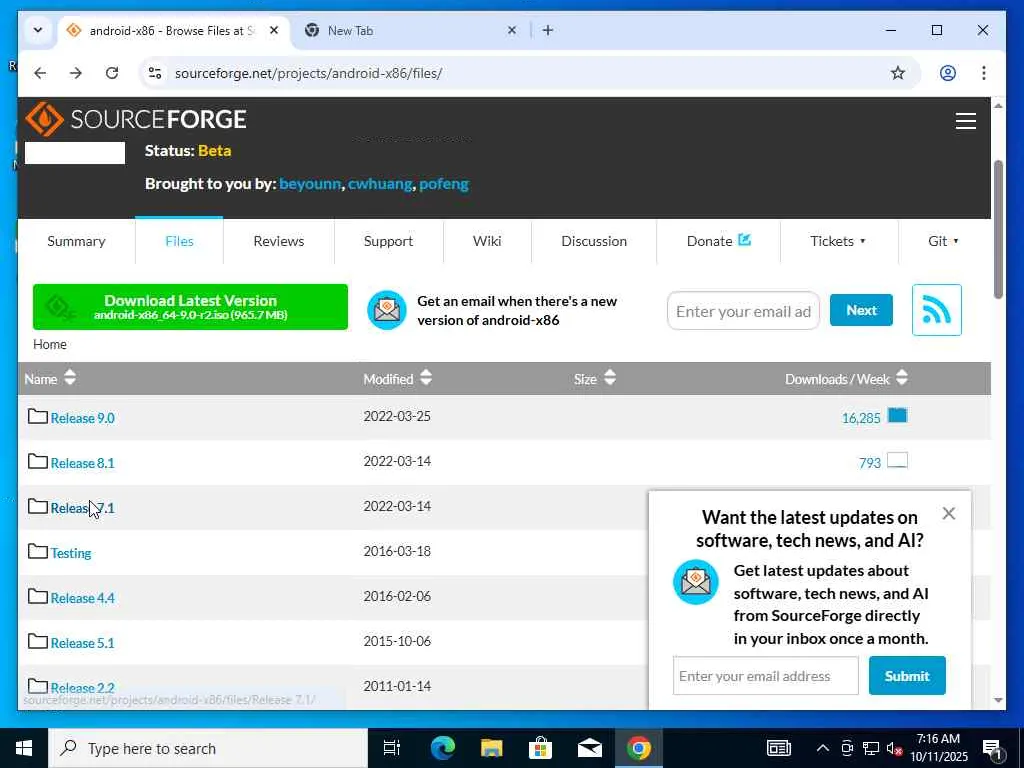Click the Windows taskbar search box

pyautogui.click(x=208, y=748)
